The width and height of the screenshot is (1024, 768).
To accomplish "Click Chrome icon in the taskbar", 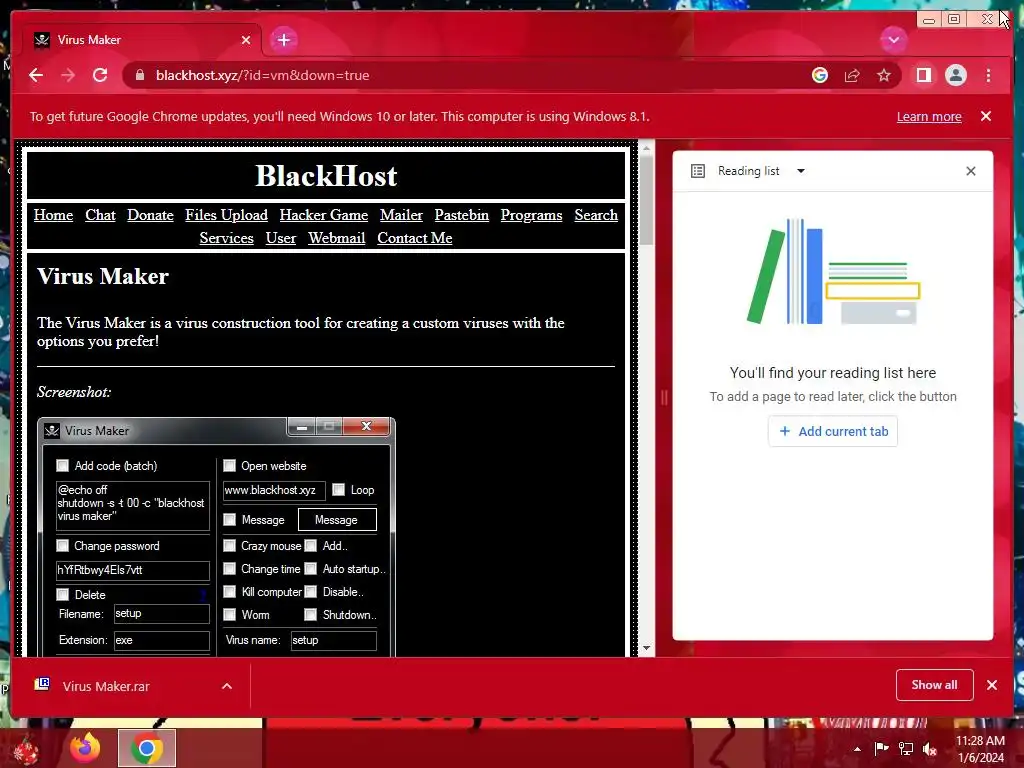I will [x=147, y=748].
